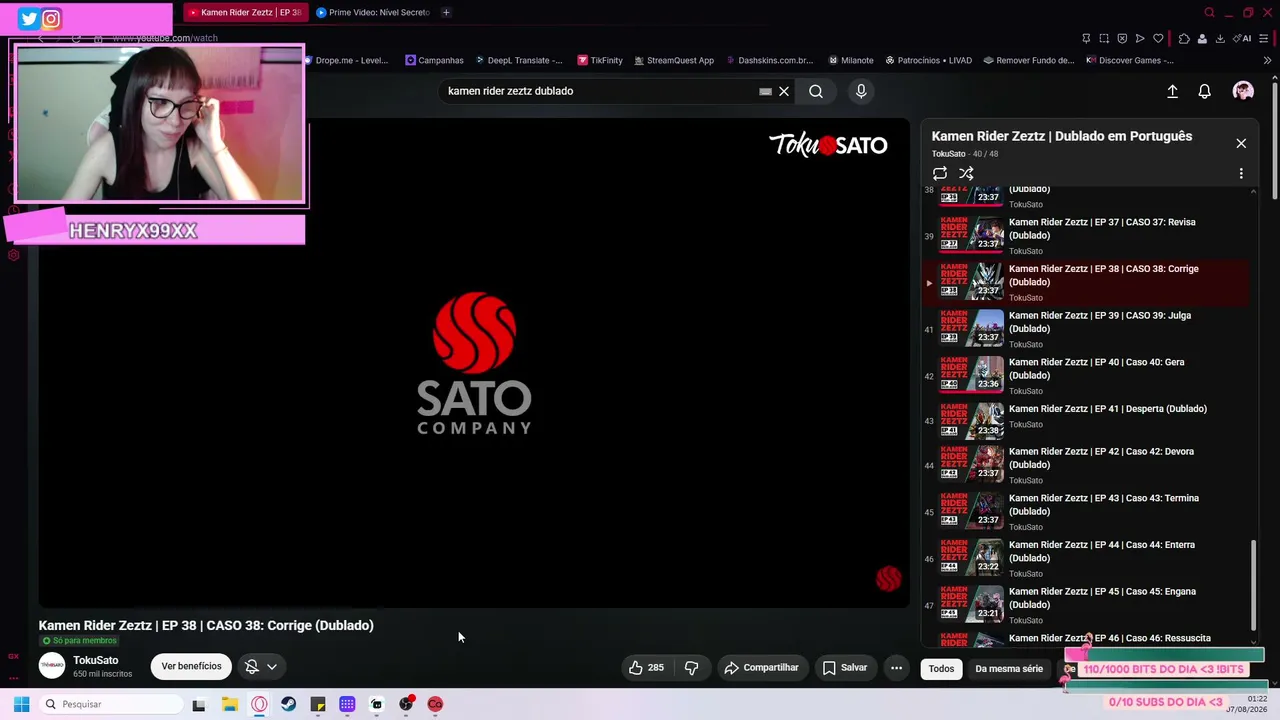Open the browser easy setup menu icon
The image size is (1280, 720).
[x=1265, y=39]
